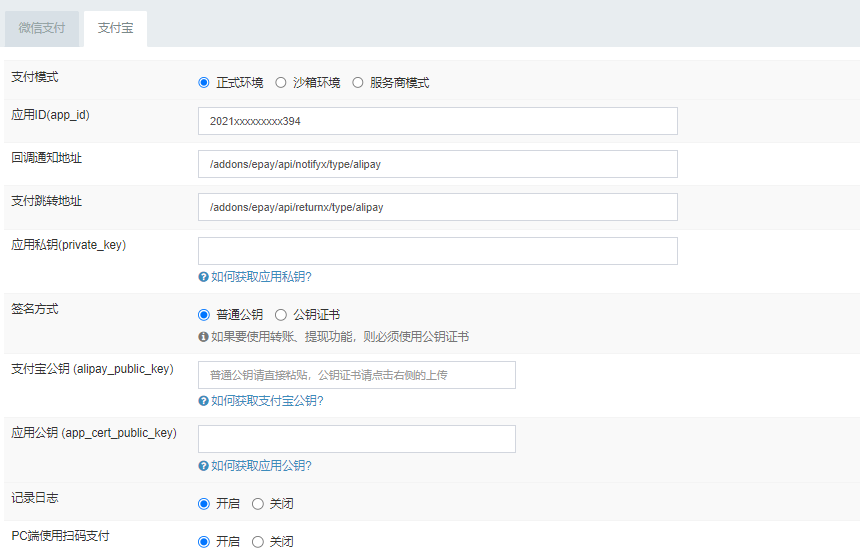This screenshot has height=560, width=860.
Task: Click the 应用公钥 app_cert_public_key field
Action: (357, 439)
